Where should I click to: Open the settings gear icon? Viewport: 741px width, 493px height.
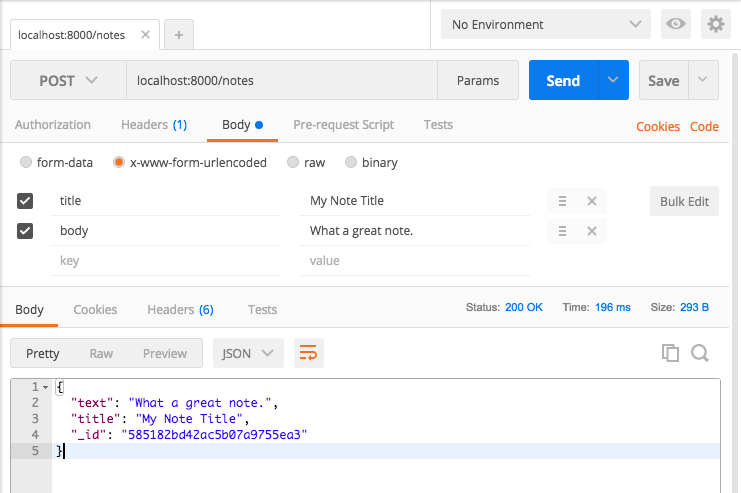pos(715,24)
